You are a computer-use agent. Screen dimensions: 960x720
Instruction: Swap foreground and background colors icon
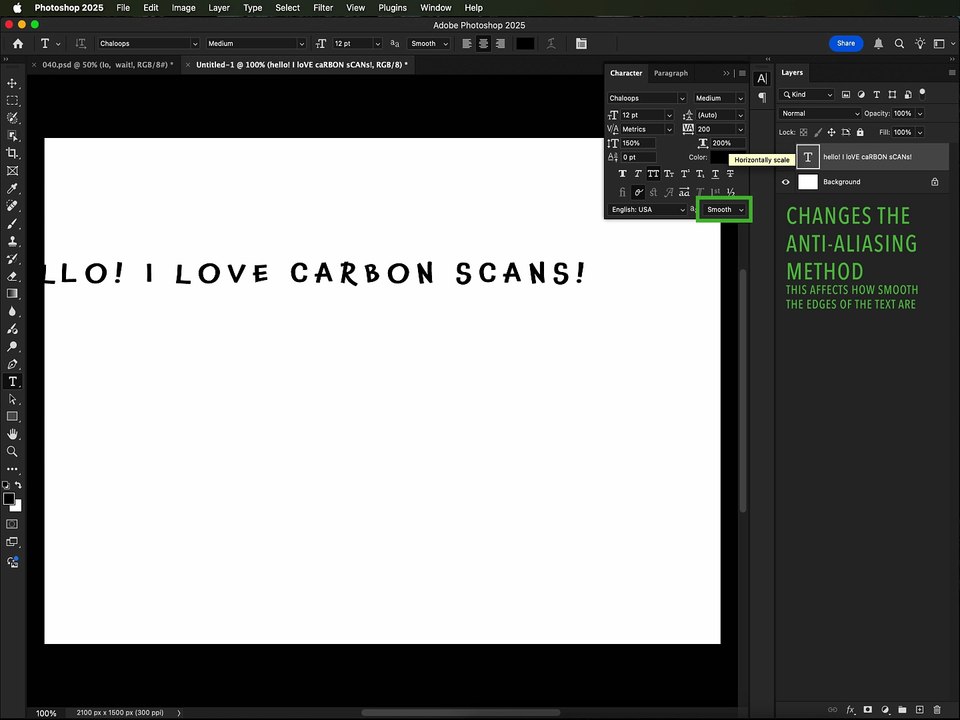(x=18, y=485)
